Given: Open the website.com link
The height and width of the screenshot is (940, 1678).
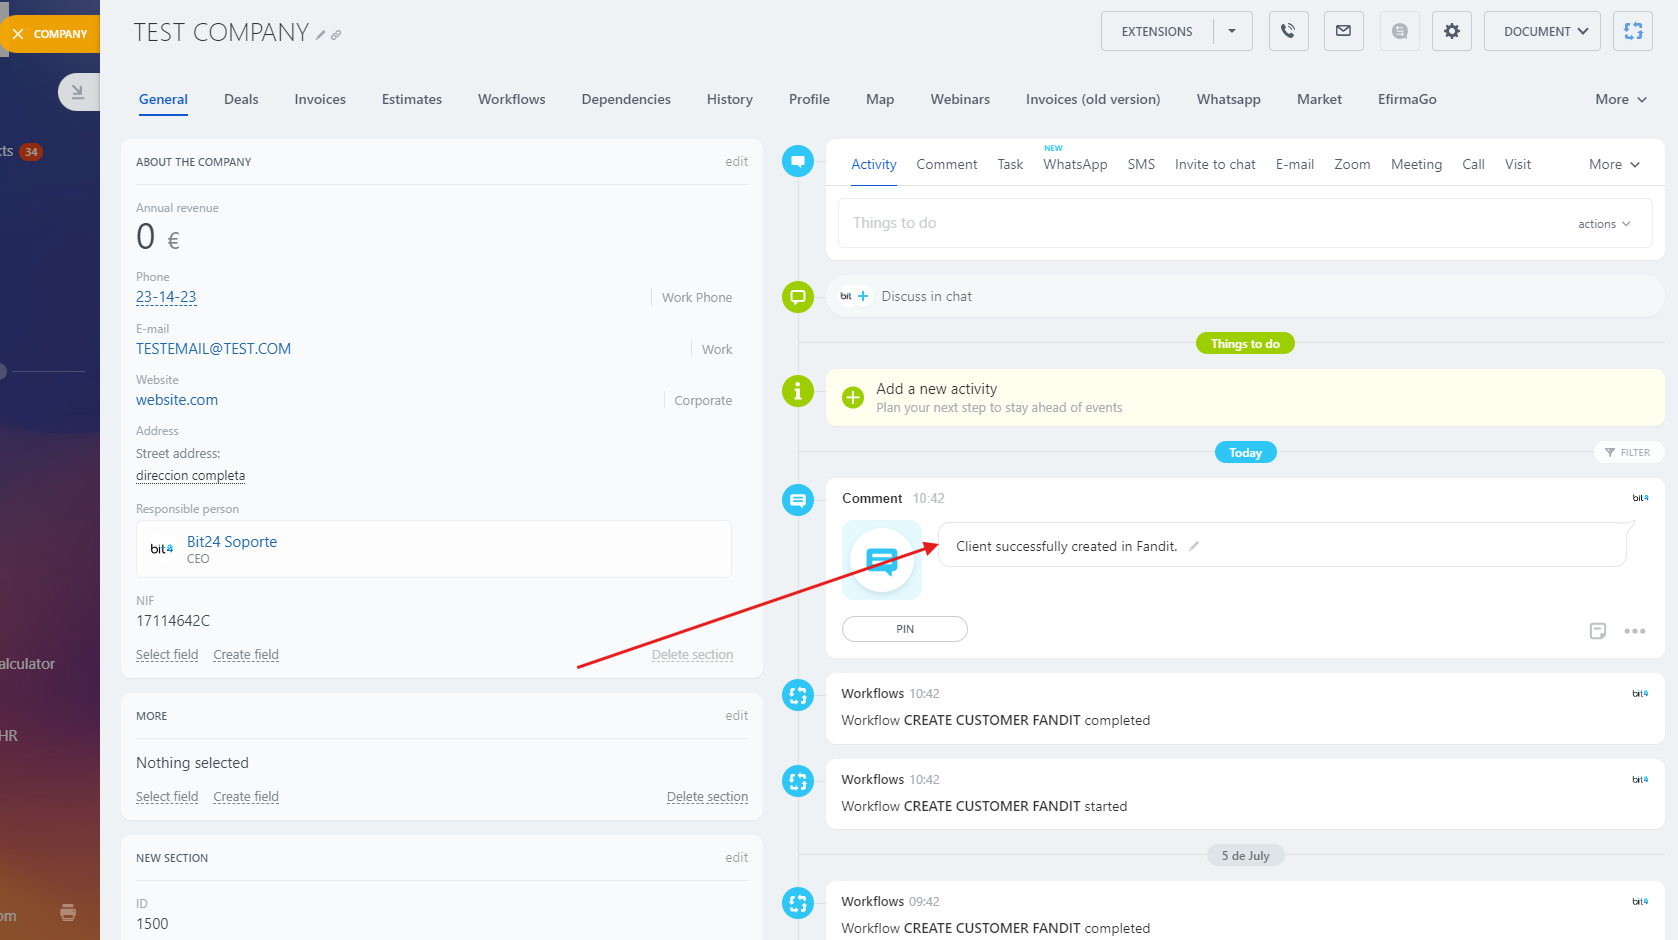Looking at the screenshot, I should point(177,400).
